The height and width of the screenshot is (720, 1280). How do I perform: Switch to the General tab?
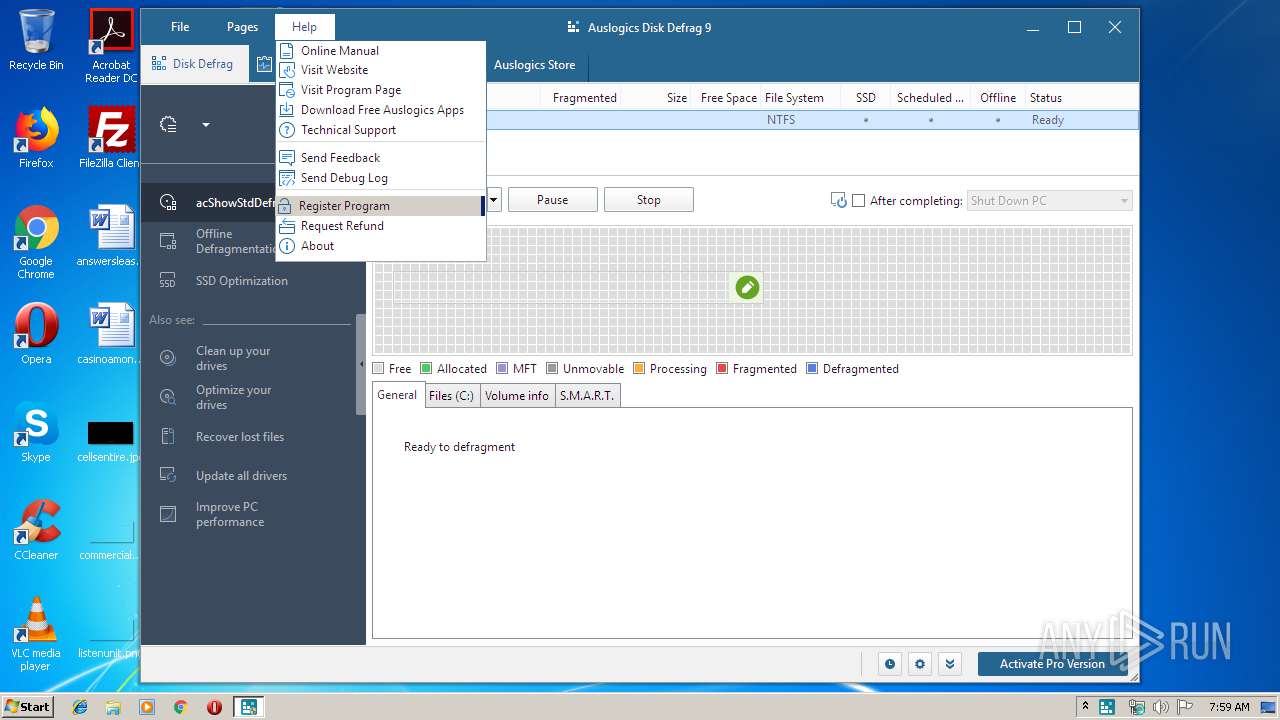pyautogui.click(x=397, y=395)
